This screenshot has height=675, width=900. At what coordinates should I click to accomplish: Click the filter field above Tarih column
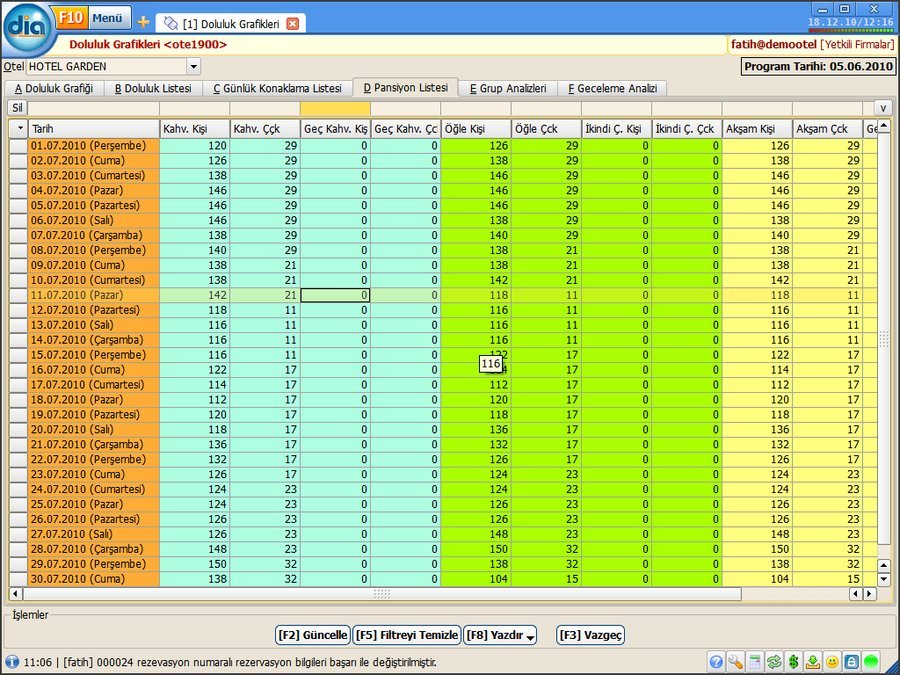(94, 108)
